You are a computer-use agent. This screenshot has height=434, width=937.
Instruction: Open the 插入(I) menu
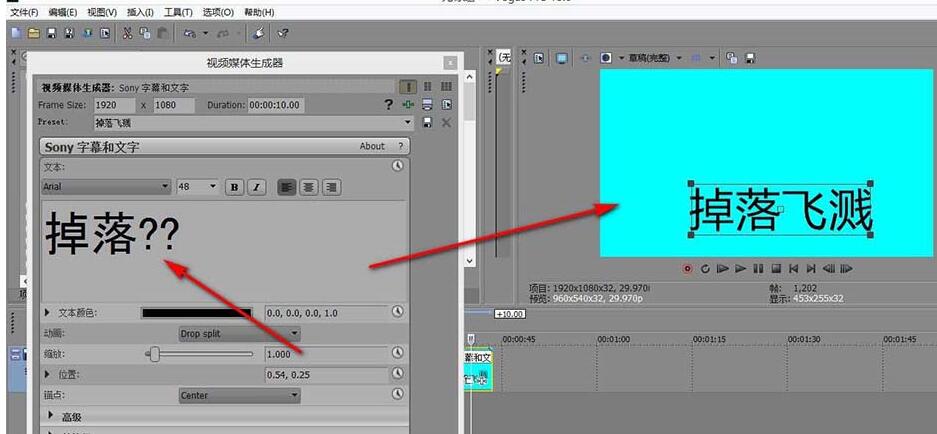point(140,12)
